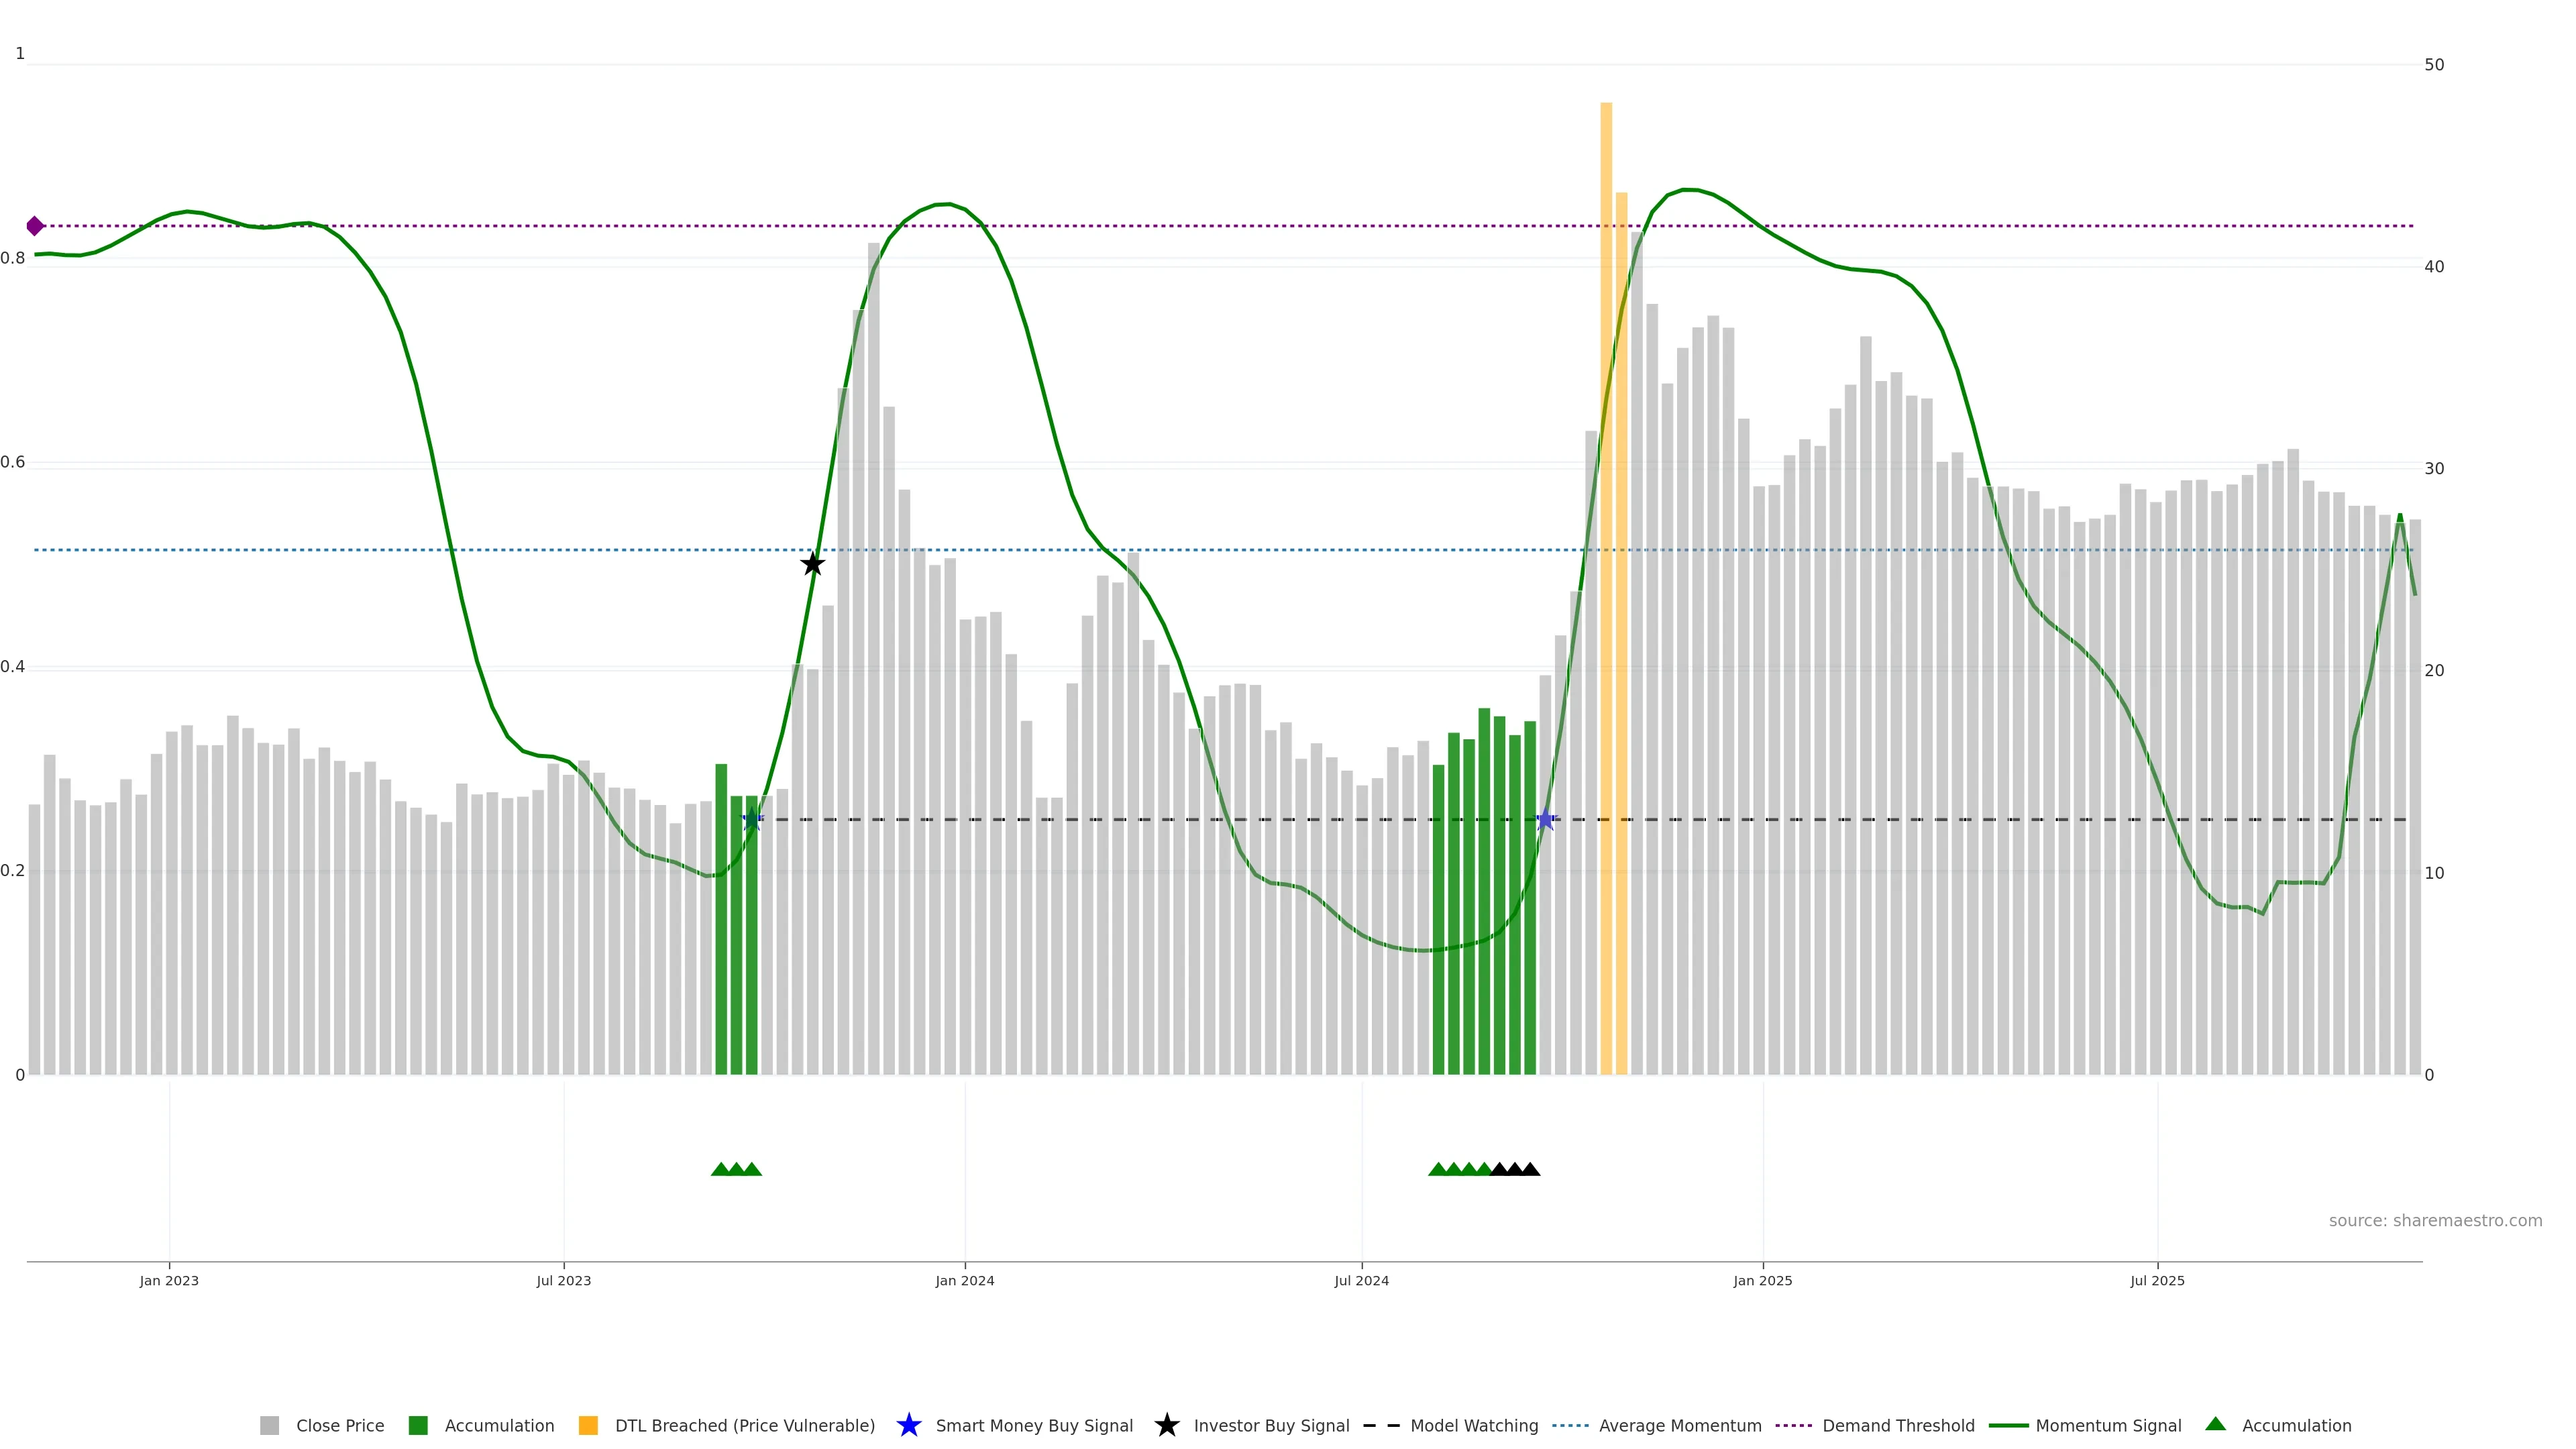This screenshot has width=2576, height=1449.
Task: Click the Jan 2024 axis label
Action: (964, 1280)
